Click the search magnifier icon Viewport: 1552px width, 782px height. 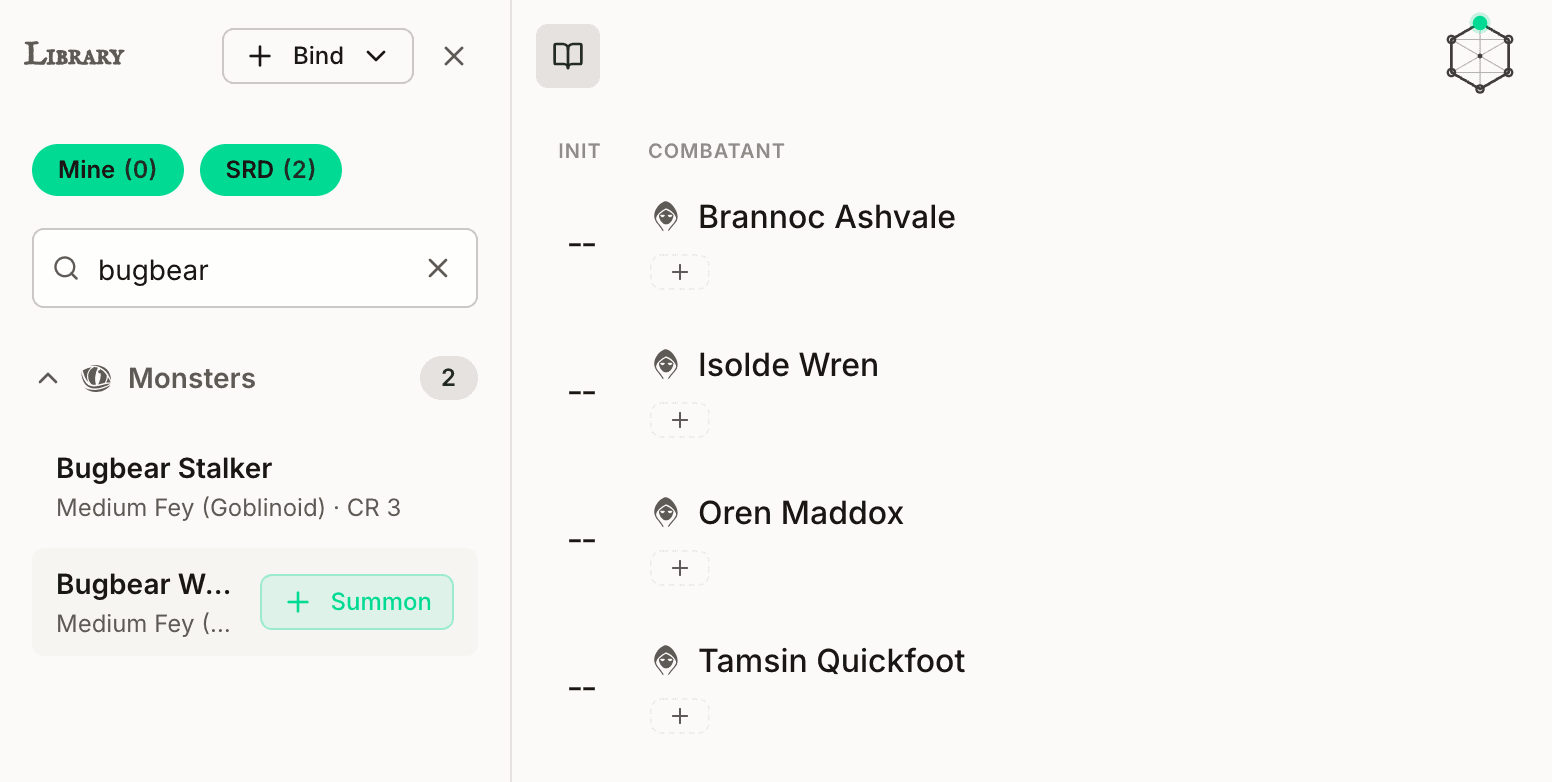66,268
